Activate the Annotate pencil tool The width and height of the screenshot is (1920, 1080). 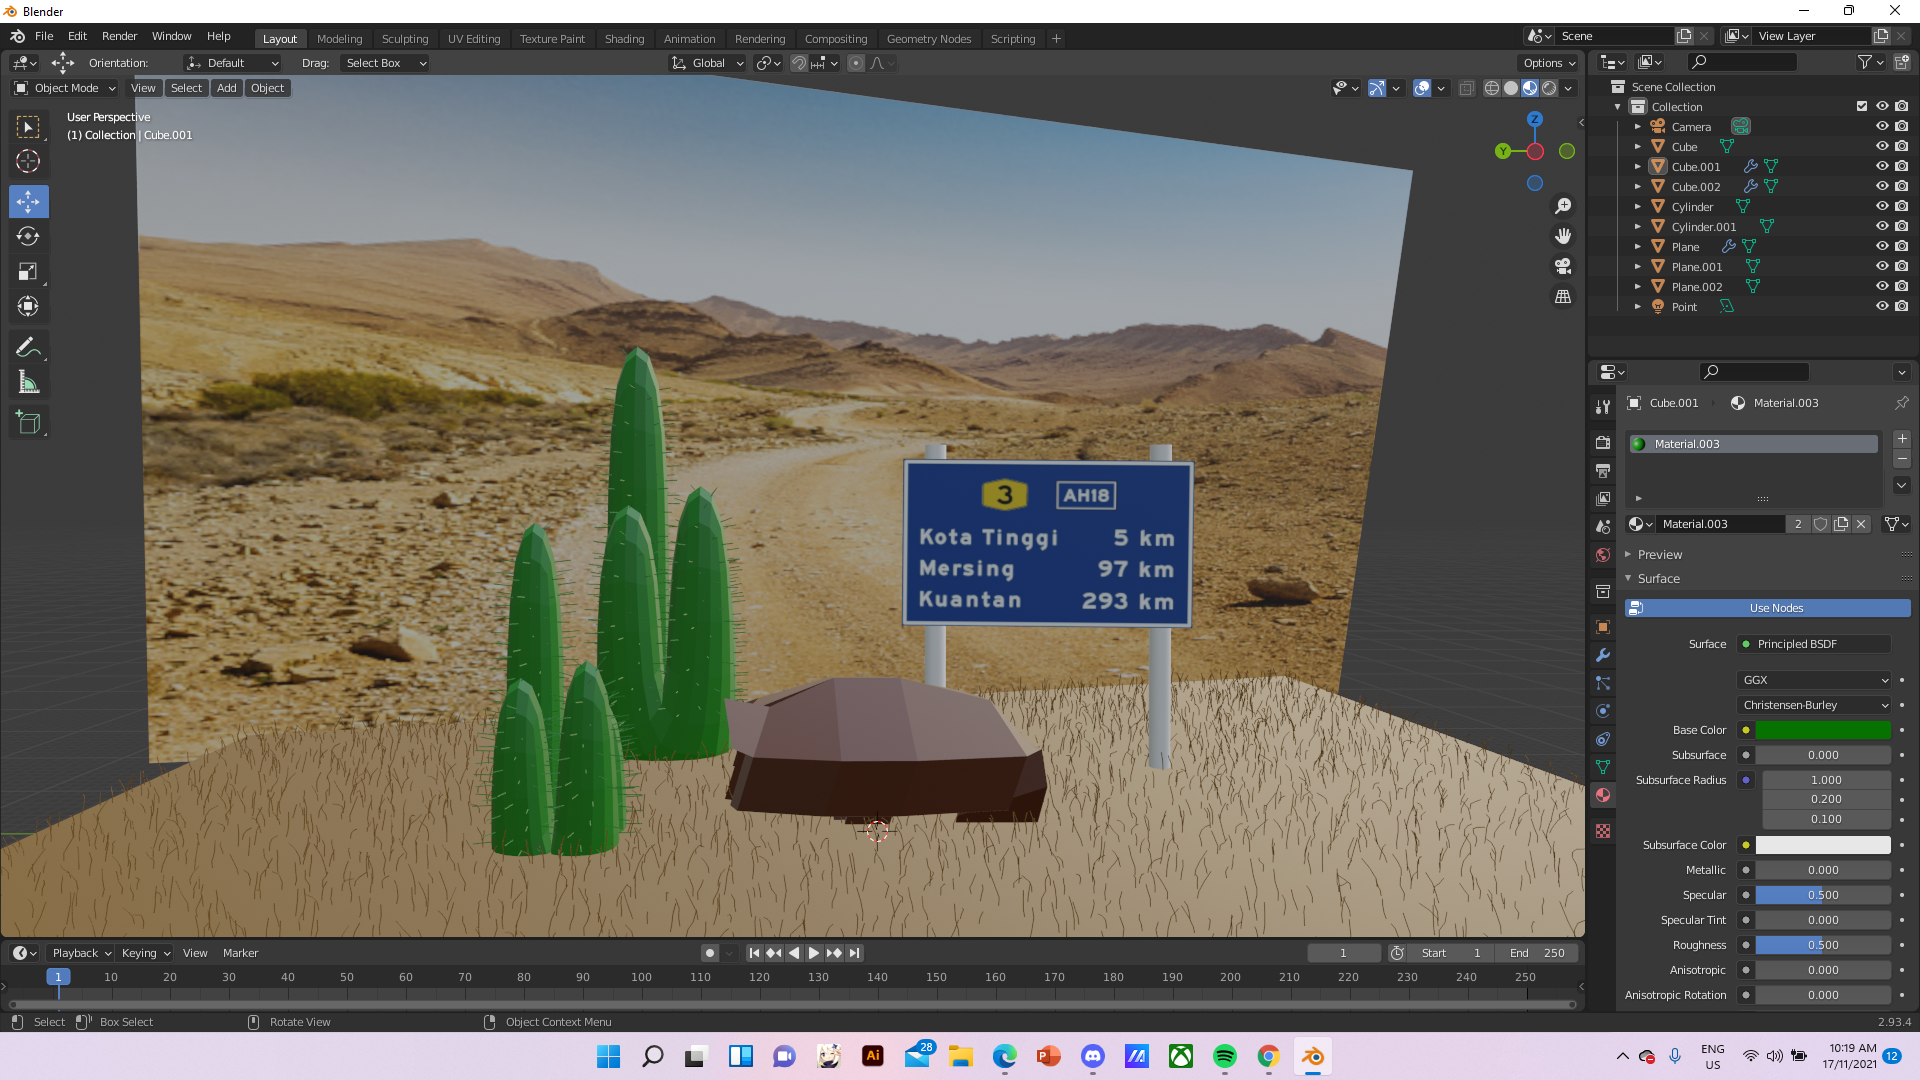(x=28, y=347)
